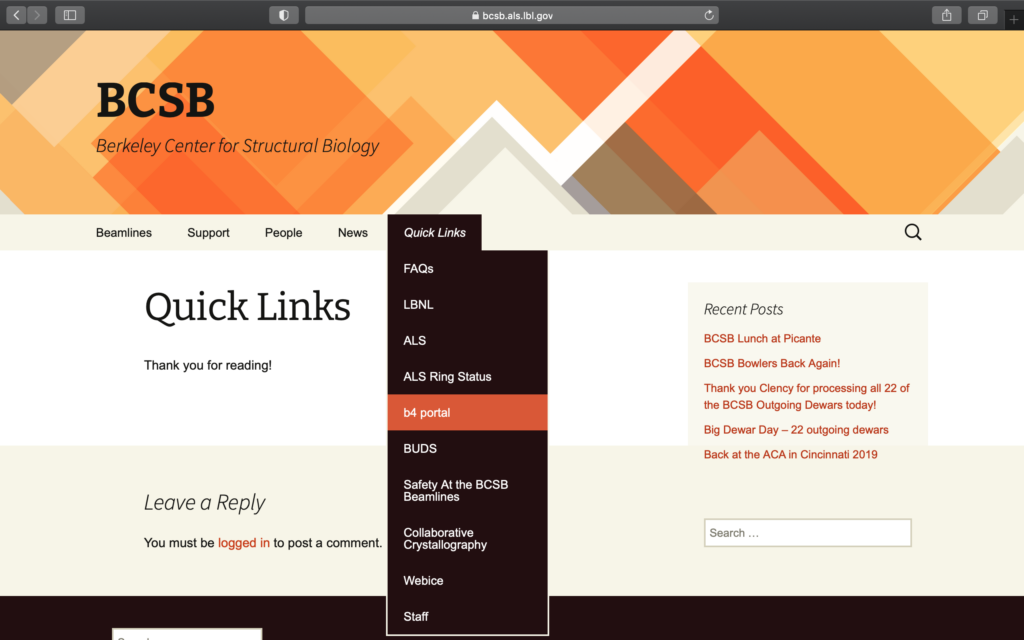Toggle the browser sidebar icon
The height and width of the screenshot is (640, 1024).
pos(69,14)
